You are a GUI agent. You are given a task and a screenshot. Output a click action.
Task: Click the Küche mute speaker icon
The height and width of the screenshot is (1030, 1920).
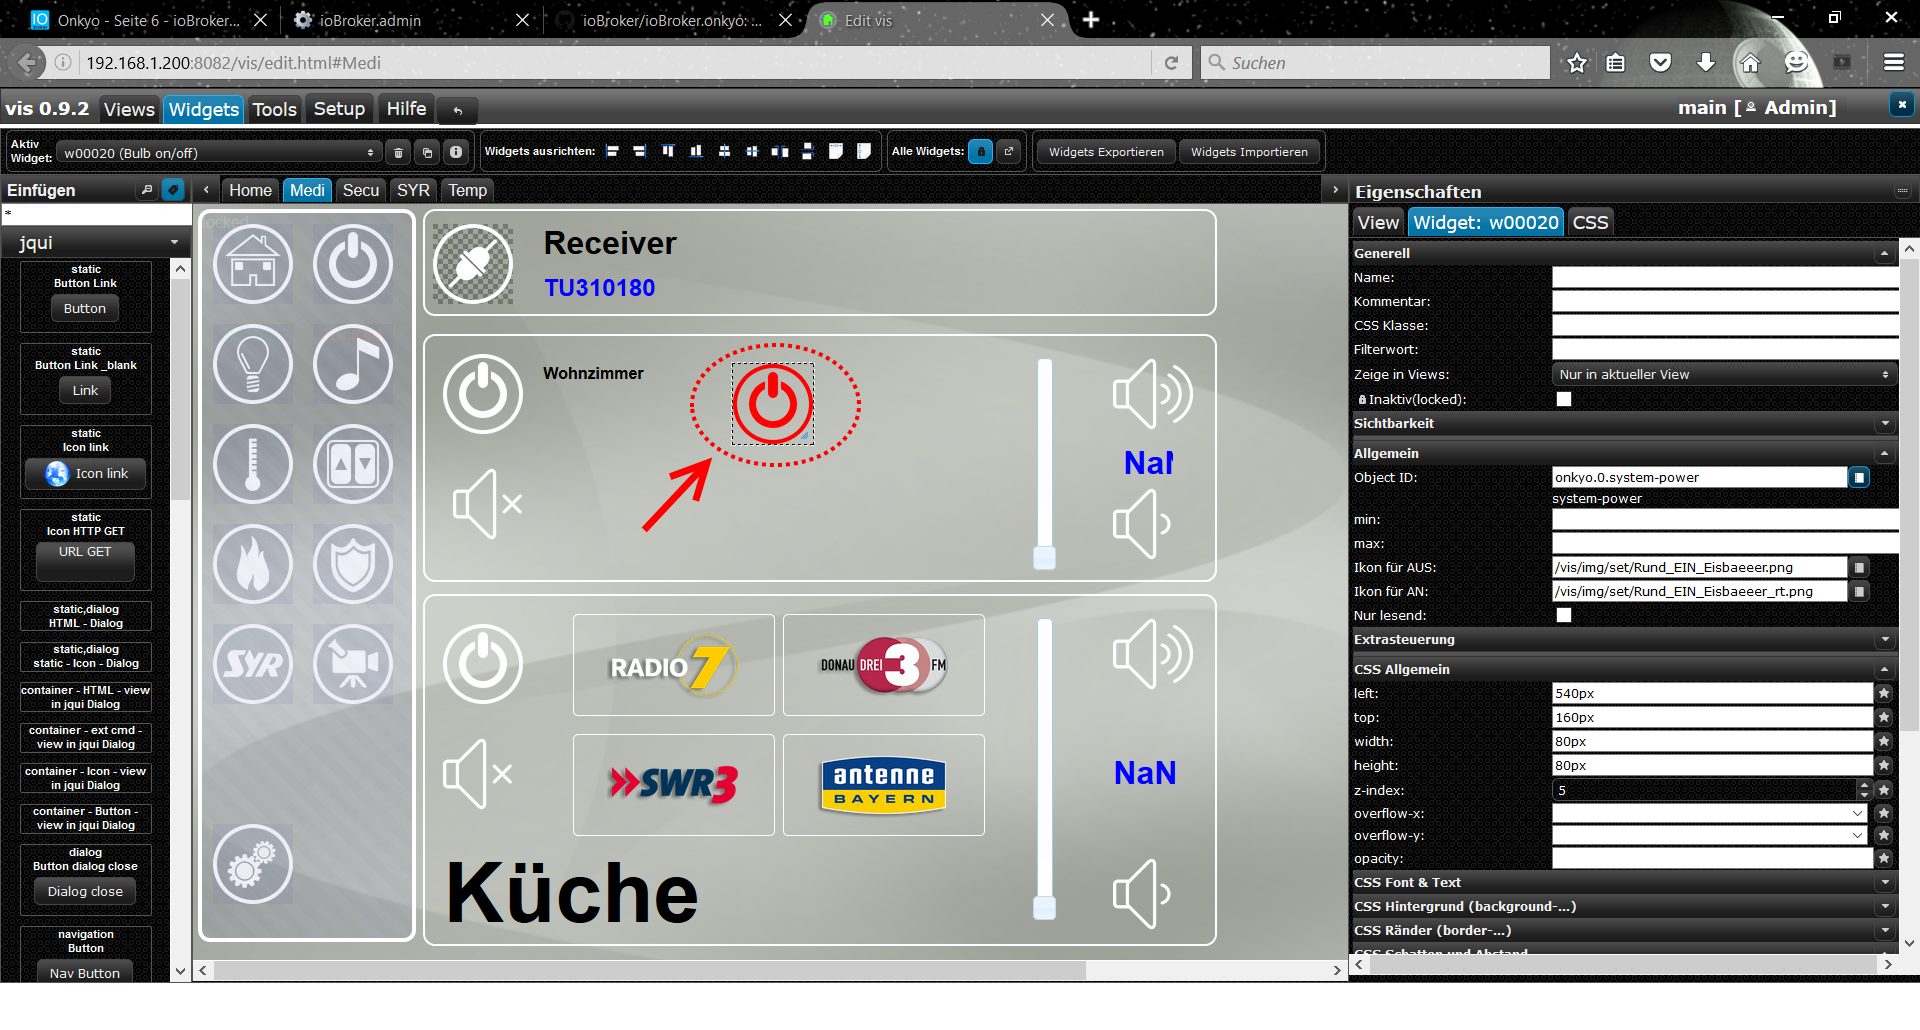point(478,774)
